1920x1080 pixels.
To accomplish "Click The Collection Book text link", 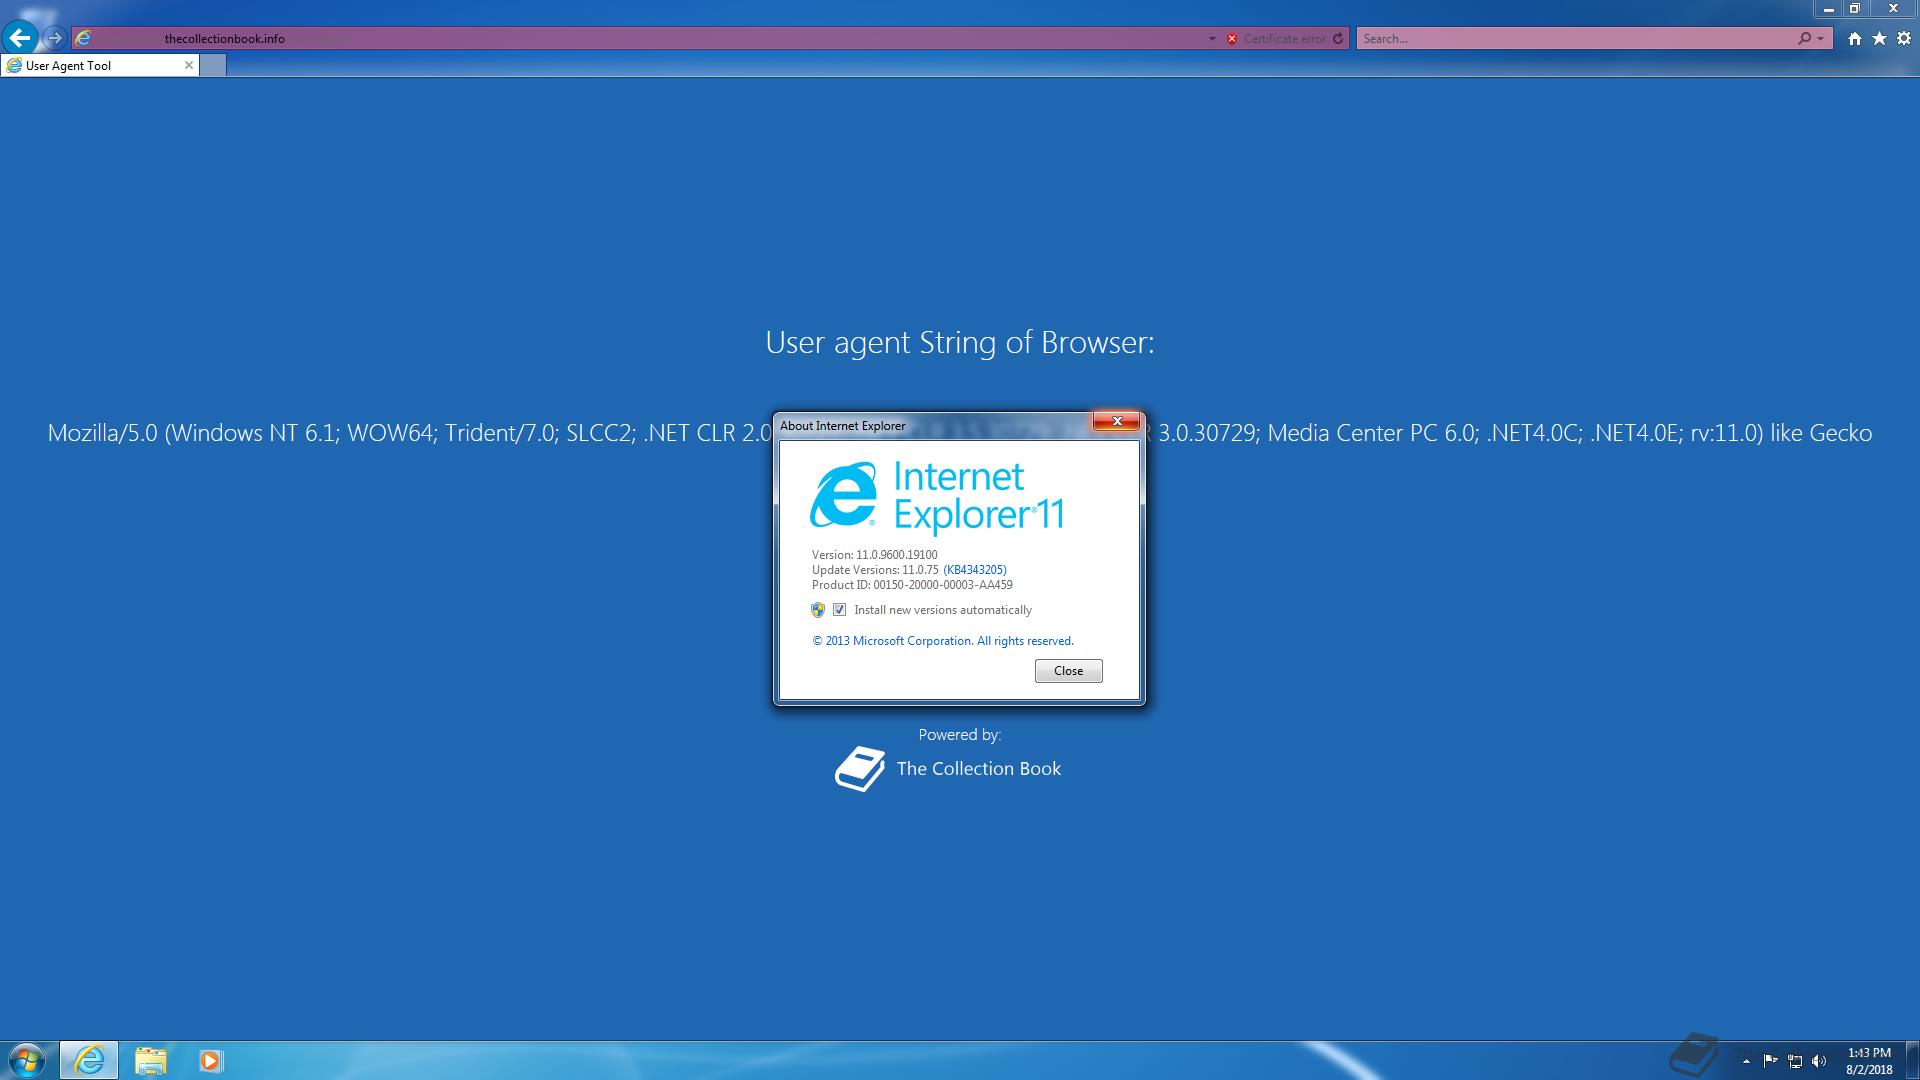I will [978, 769].
